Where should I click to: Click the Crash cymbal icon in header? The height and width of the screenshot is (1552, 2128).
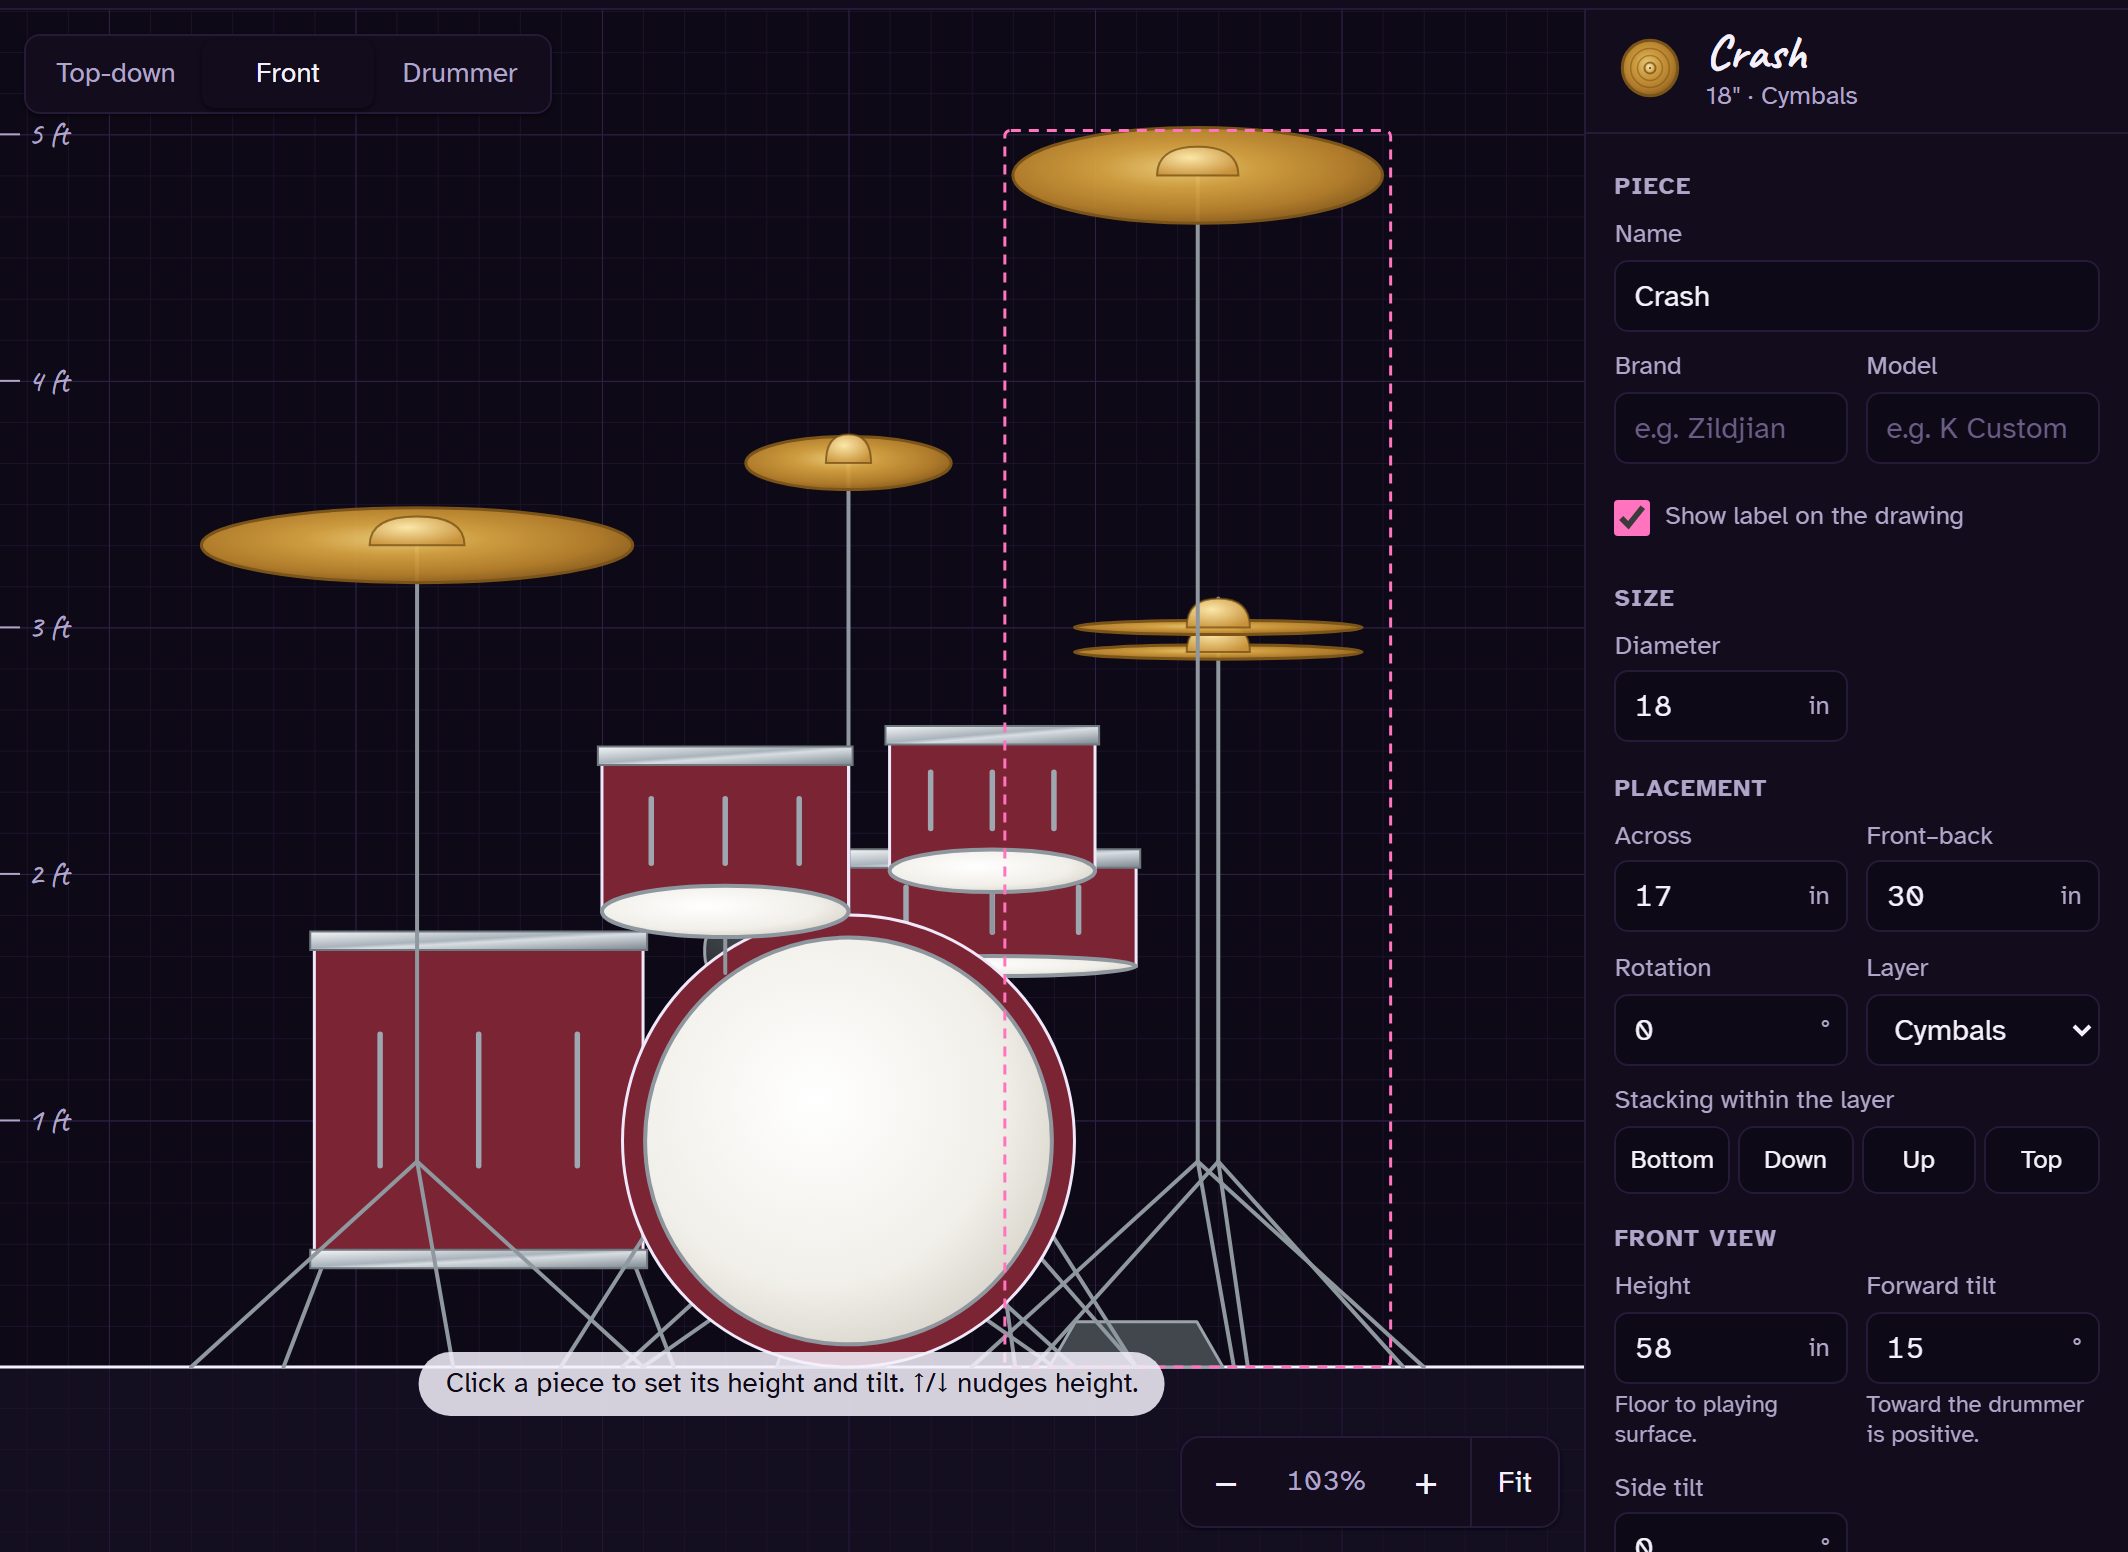pos(1649,69)
